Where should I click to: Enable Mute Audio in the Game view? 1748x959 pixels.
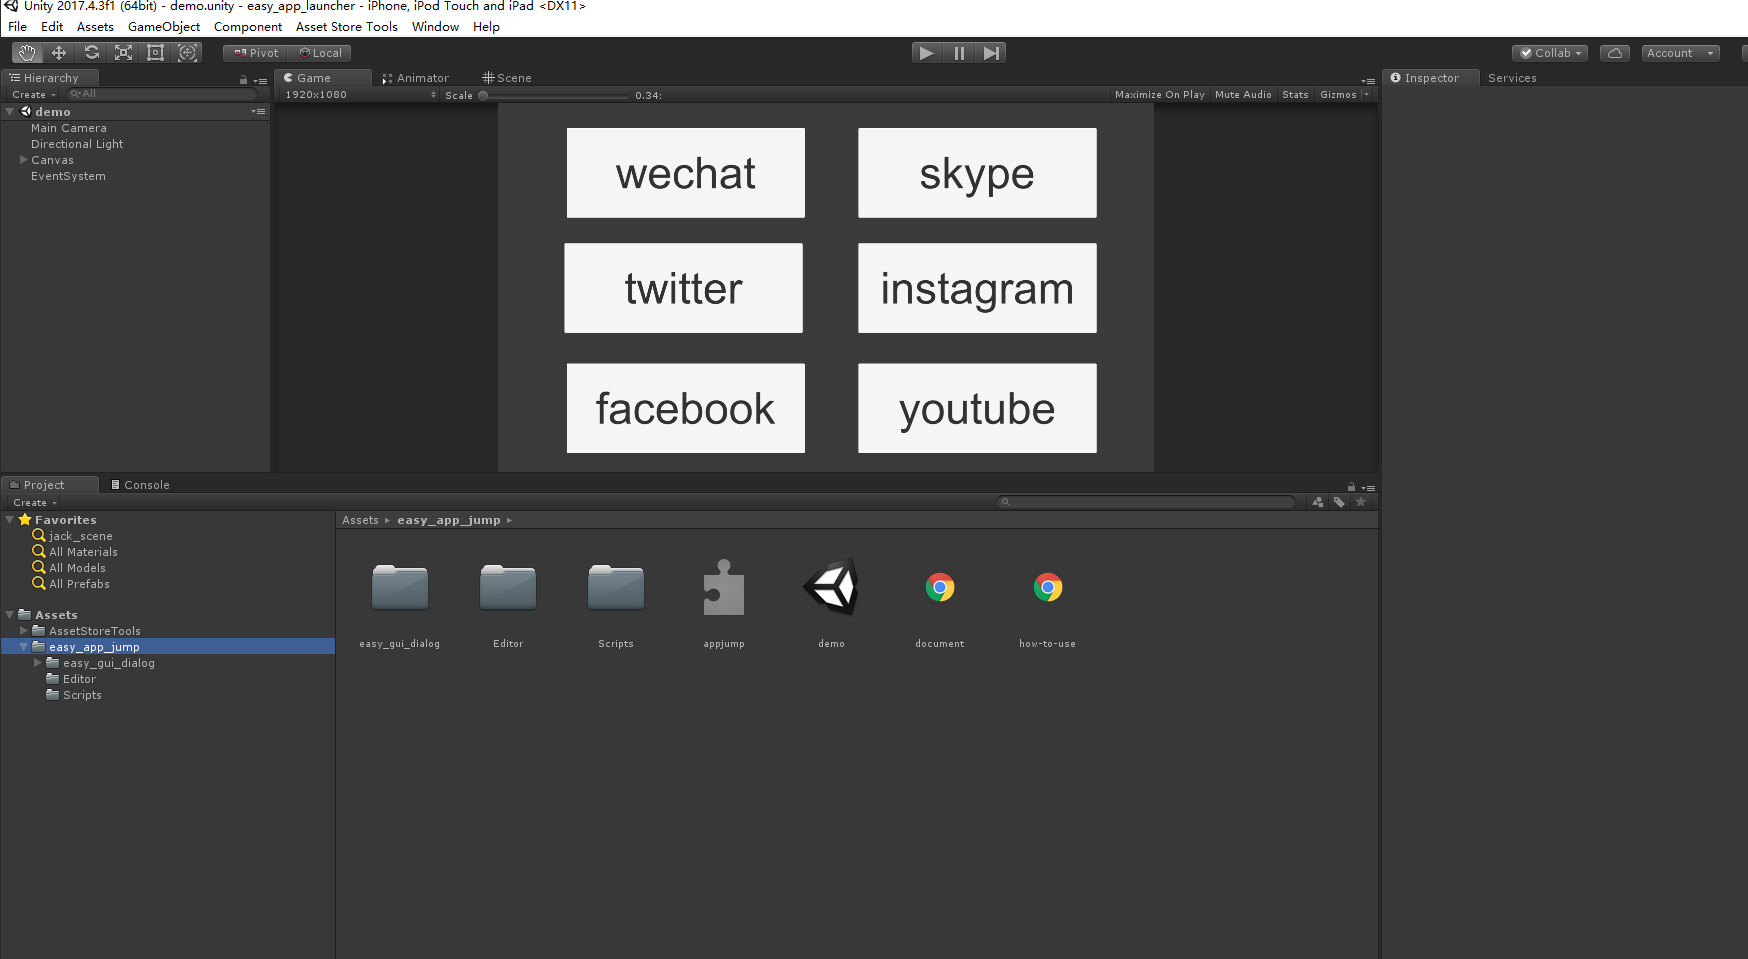pos(1242,94)
